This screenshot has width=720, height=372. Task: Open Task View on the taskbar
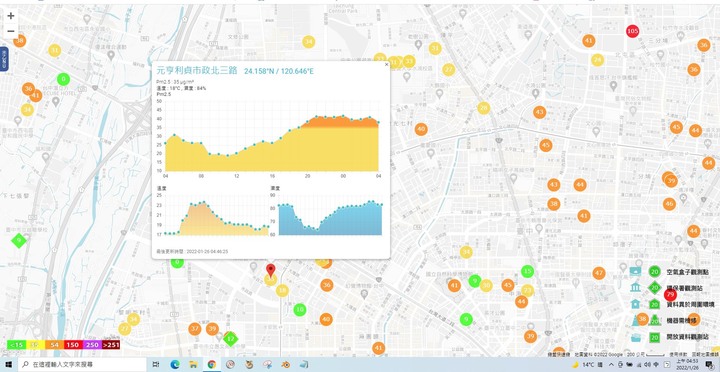pyautogui.click(x=156, y=365)
